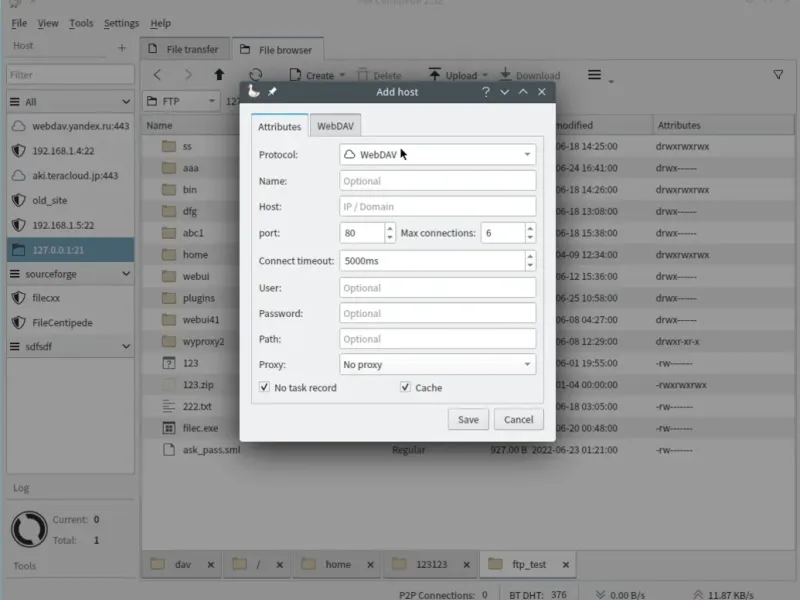The width and height of the screenshot is (800, 600).
Task: Select the filecxx host
Action: pos(70,298)
